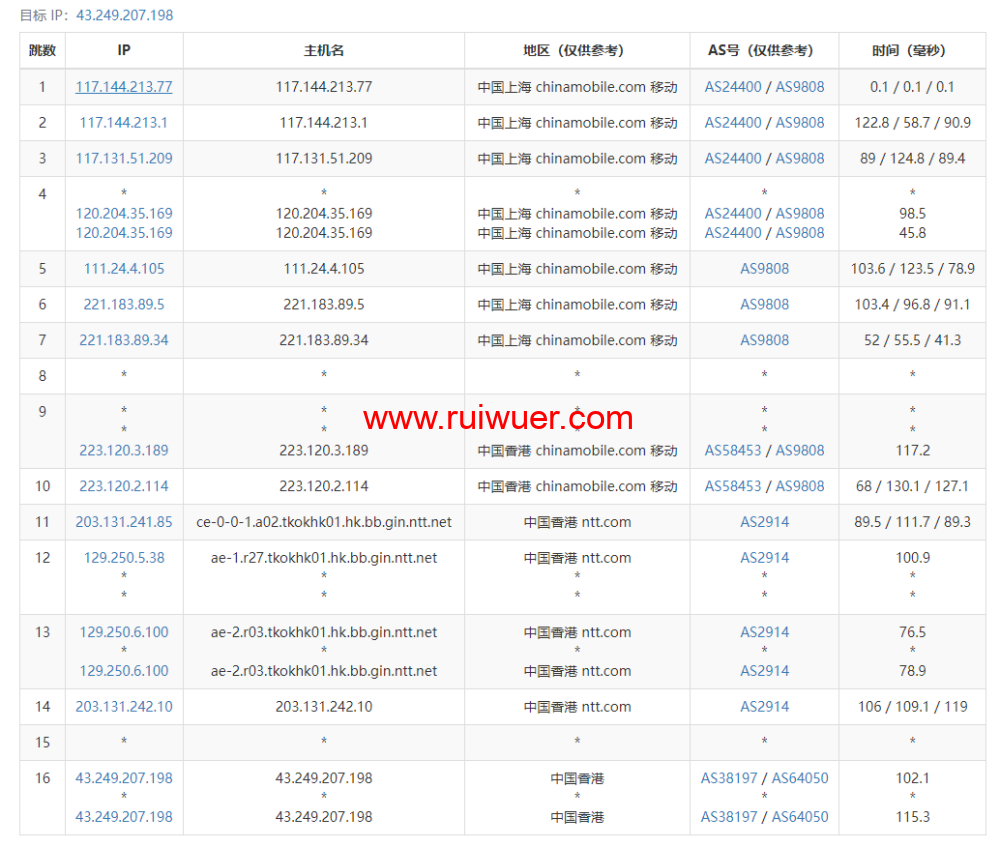Open the 129.250.5.38 IP link
Viewport: 1000px width, 847px height.
123,558
